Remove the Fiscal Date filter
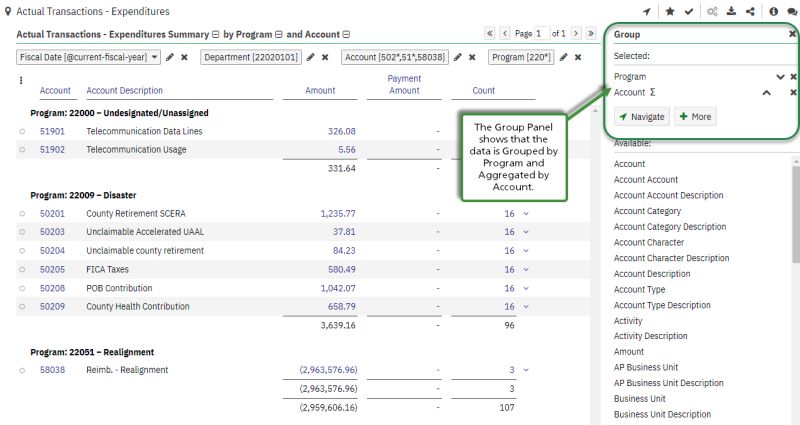Image resolution: width=800 pixels, height=425 pixels. click(184, 57)
